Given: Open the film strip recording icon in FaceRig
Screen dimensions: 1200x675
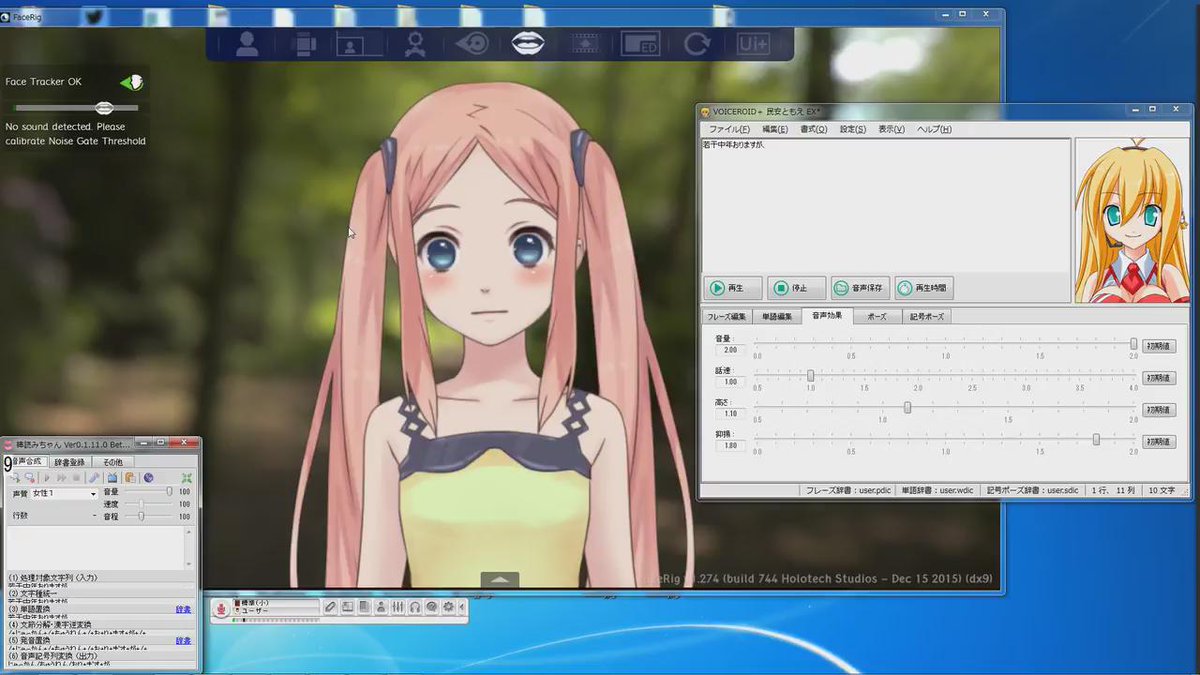Looking at the screenshot, I should tap(585, 44).
